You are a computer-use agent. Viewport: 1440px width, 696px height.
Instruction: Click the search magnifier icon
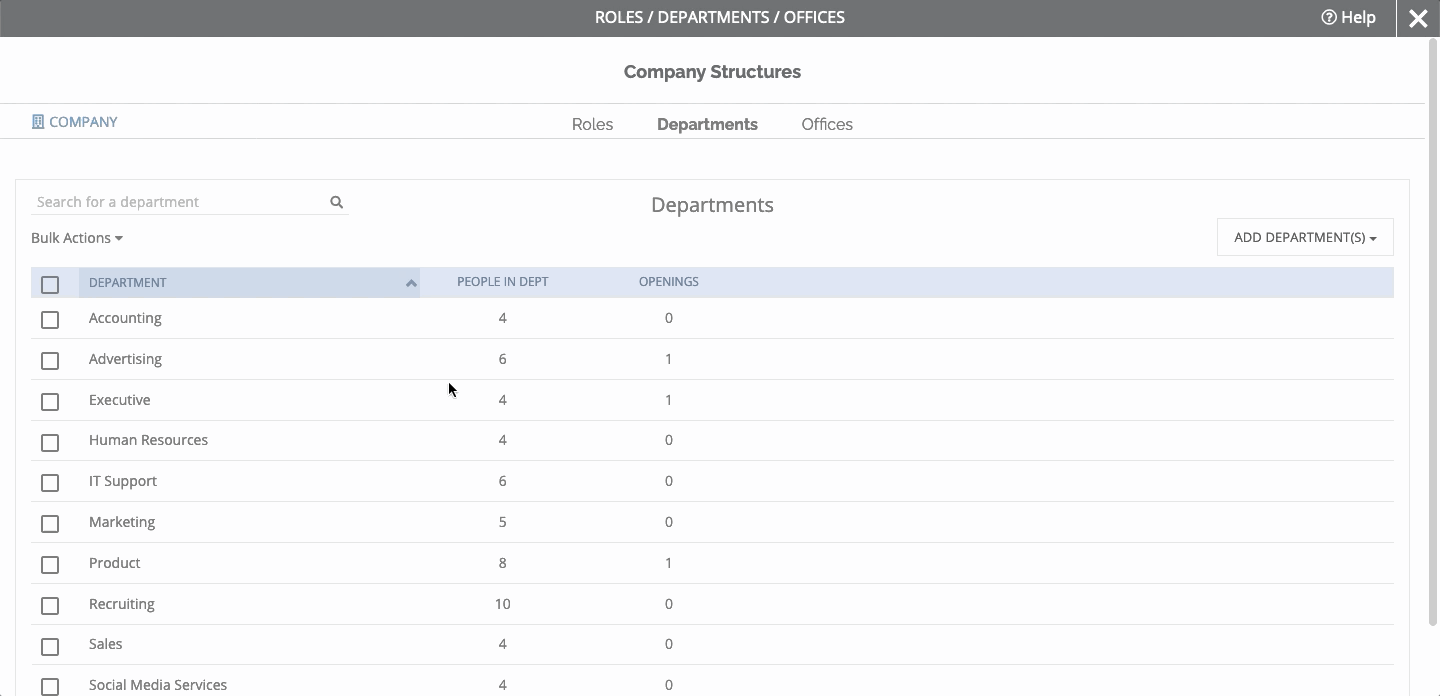[x=337, y=202]
